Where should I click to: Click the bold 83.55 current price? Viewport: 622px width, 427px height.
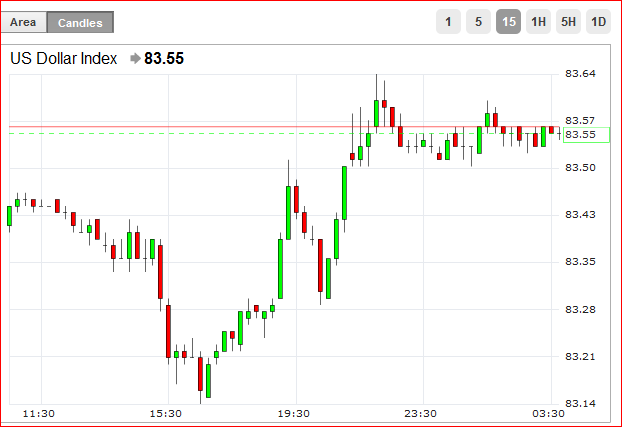point(164,58)
